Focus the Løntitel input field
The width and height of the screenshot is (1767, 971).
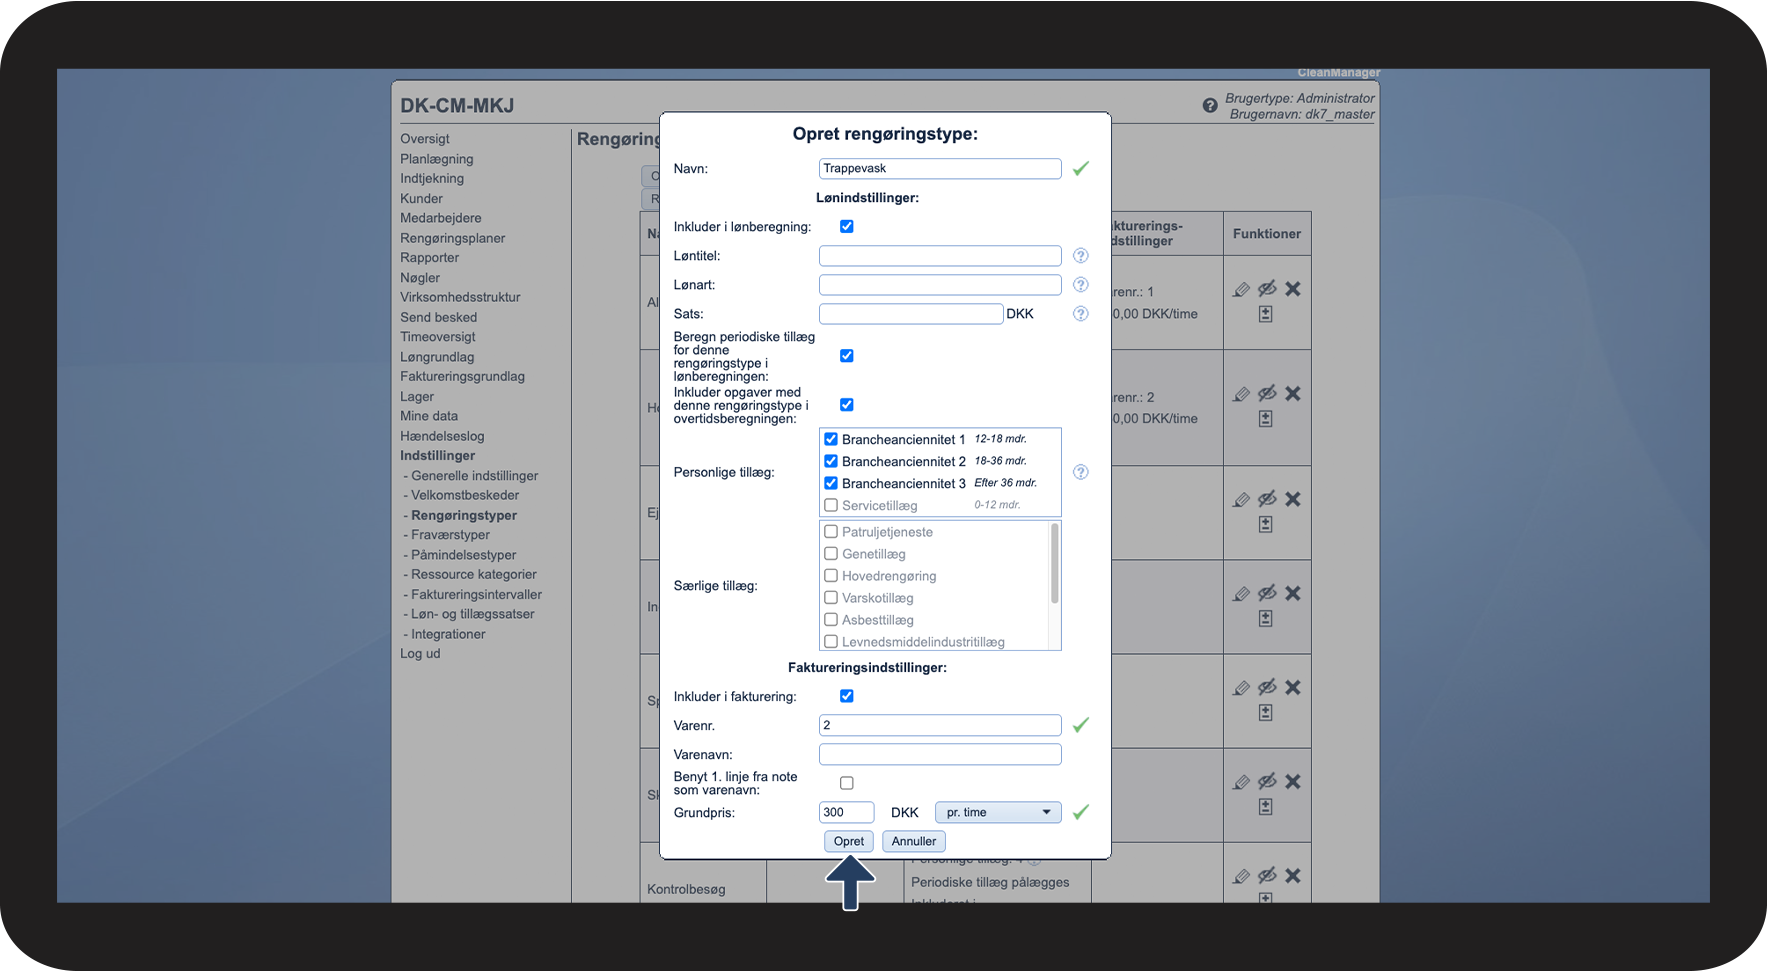[940, 256]
